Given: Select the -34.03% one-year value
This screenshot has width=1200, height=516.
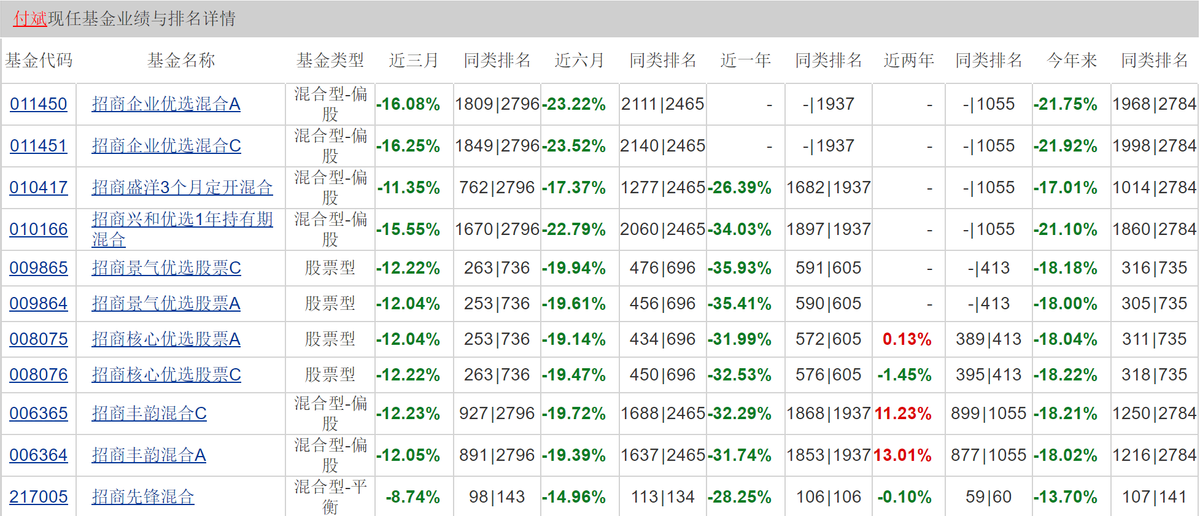Looking at the screenshot, I should point(740,230).
